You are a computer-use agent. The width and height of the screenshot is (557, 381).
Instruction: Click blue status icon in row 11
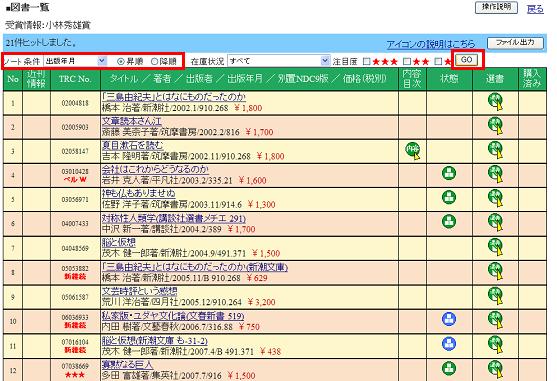click(449, 343)
